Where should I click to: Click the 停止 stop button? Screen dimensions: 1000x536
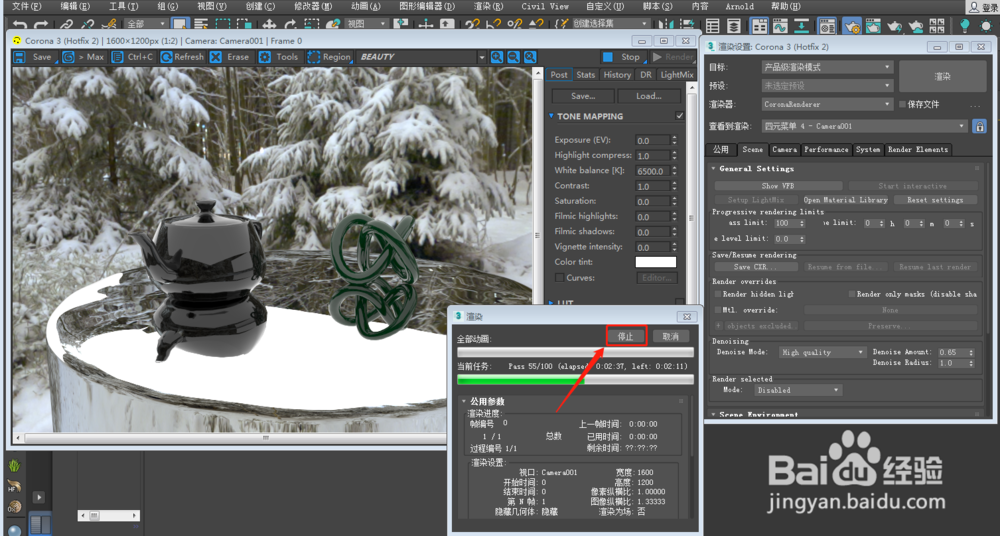click(x=626, y=336)
